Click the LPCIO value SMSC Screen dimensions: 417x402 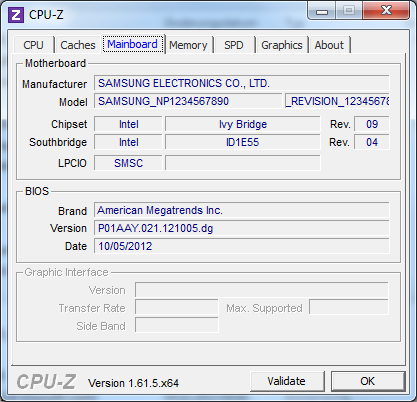[128, 163]
